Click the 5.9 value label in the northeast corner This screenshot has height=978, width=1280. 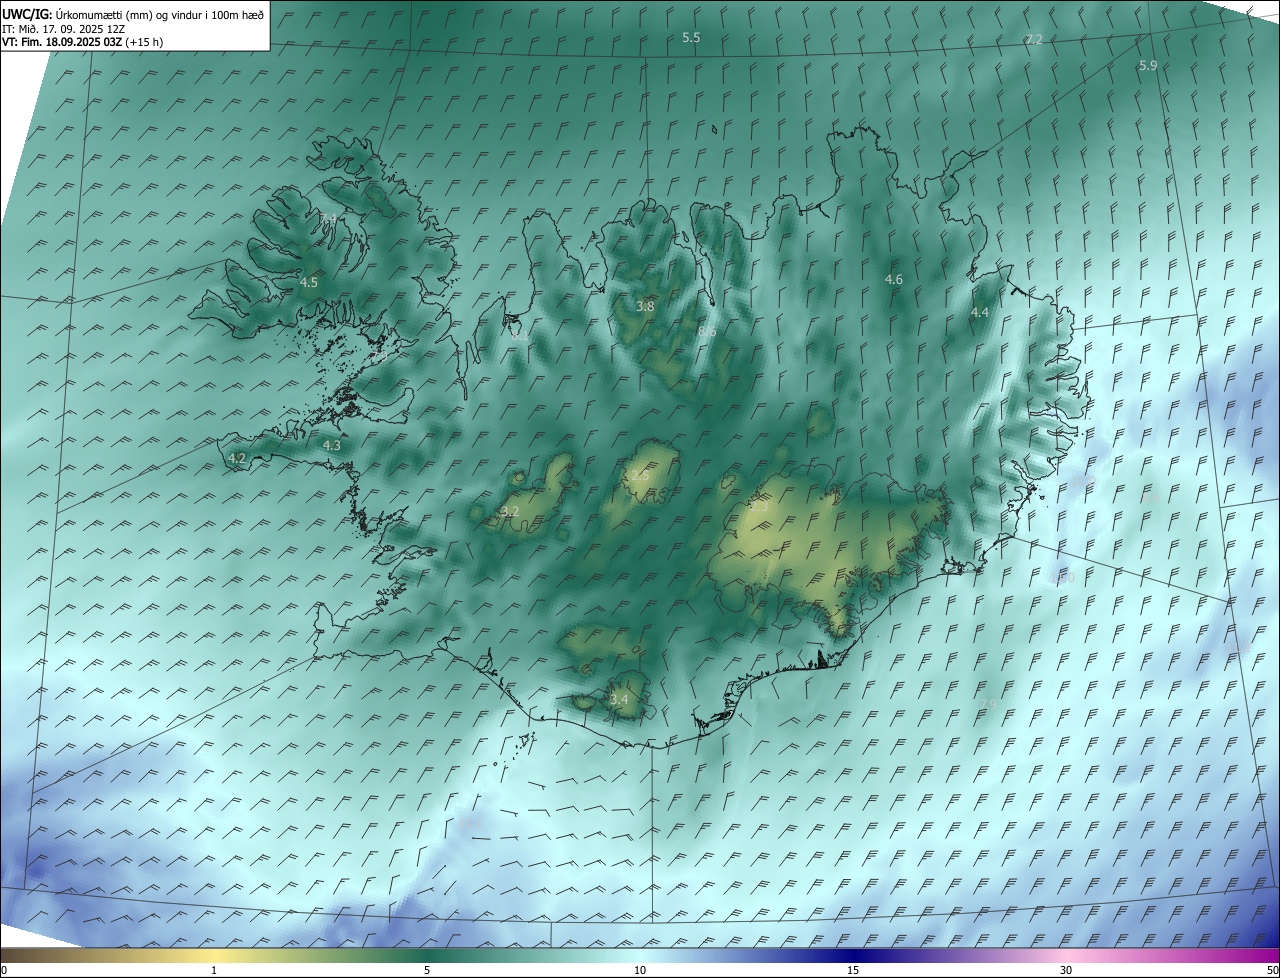[x=1148, y=65]
